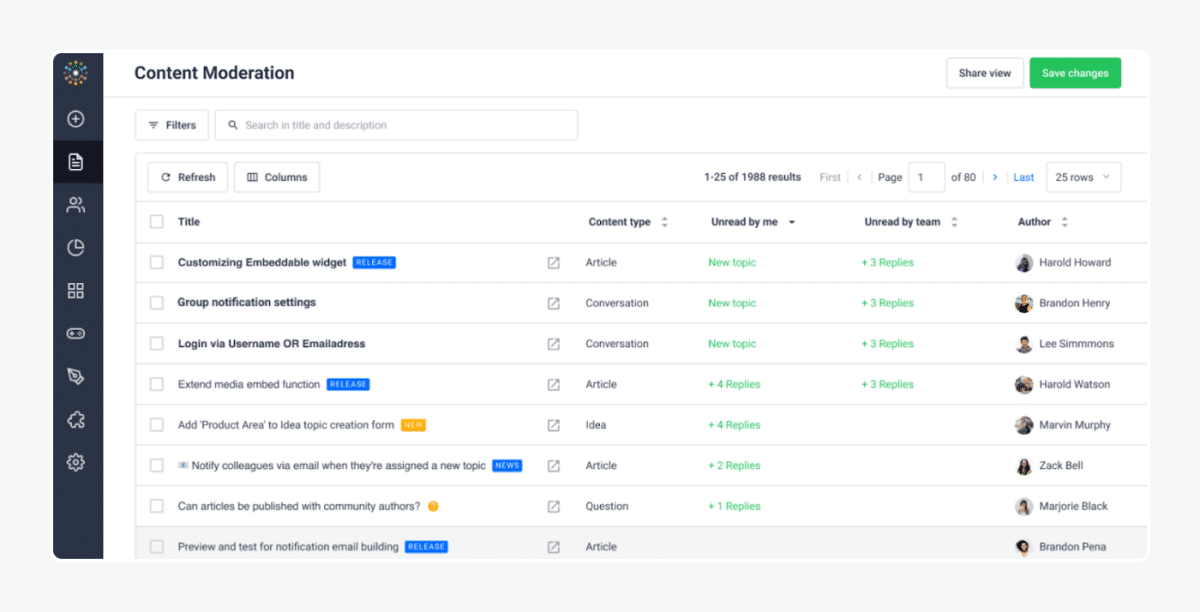1200x612 pixels.
Task: Open the settings gear in the sidebar
Action: pyautogui.click(x=76, y=462)
